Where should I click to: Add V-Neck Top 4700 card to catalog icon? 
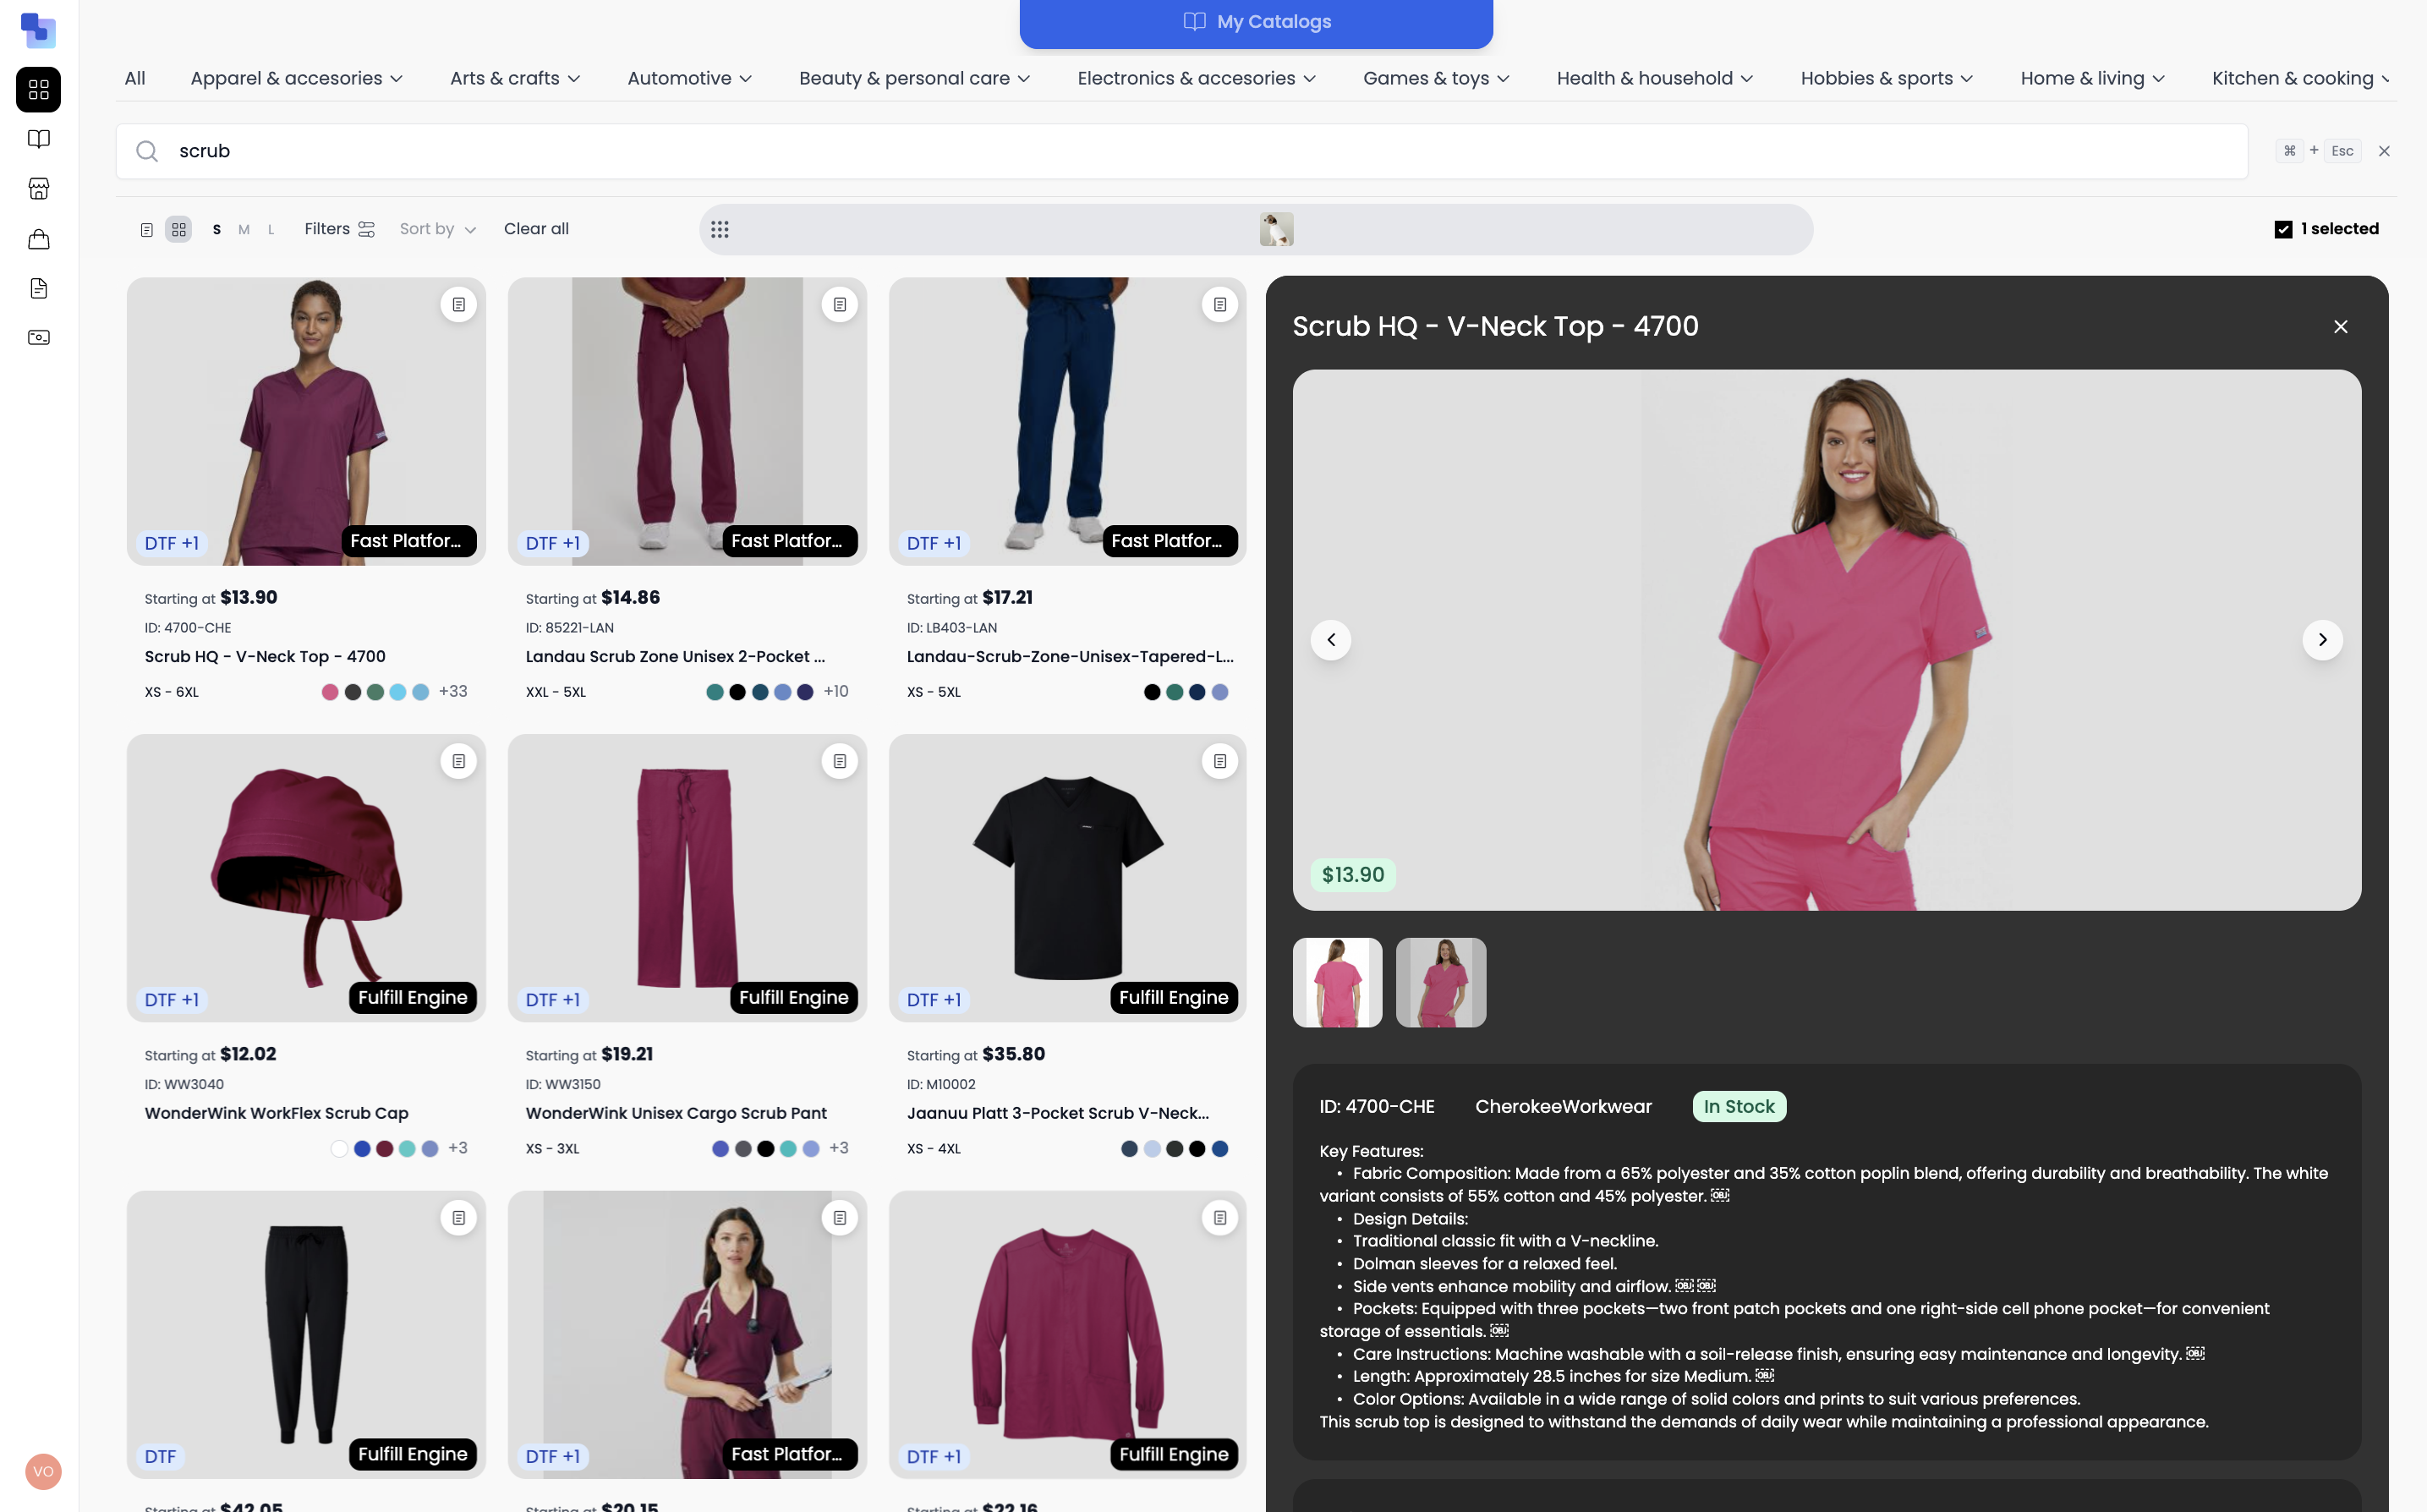pyautogui.click(x=459, y=304)
